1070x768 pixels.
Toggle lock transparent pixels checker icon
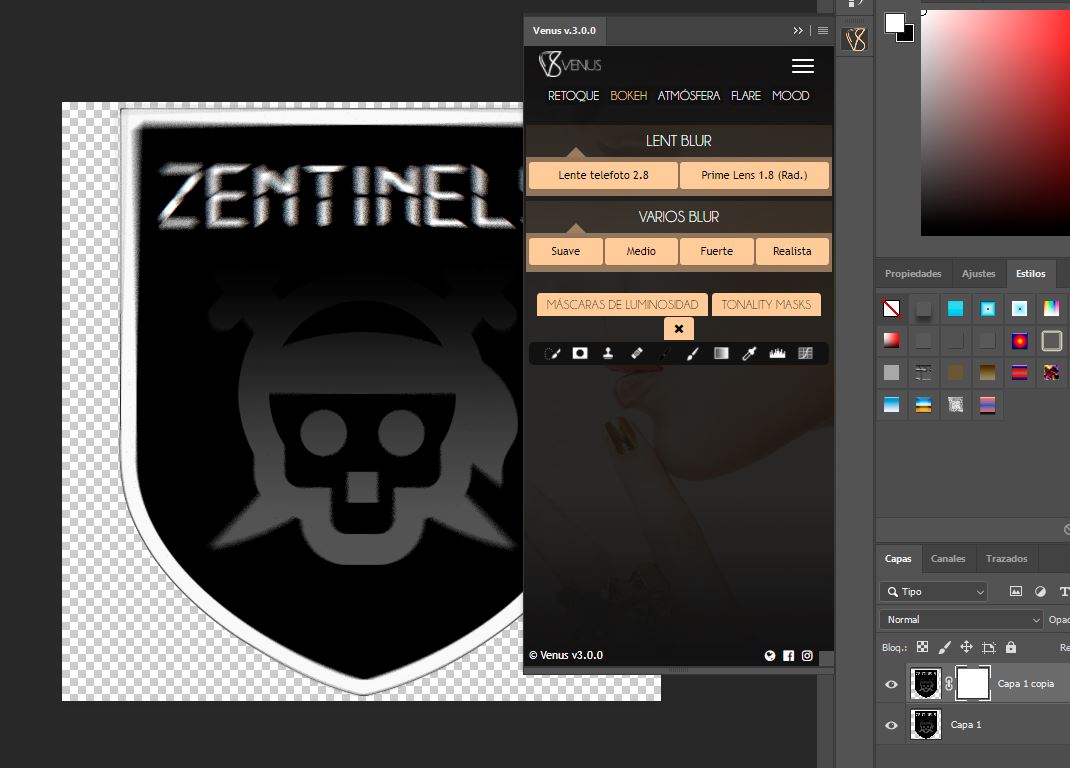[x=922, y=646]
